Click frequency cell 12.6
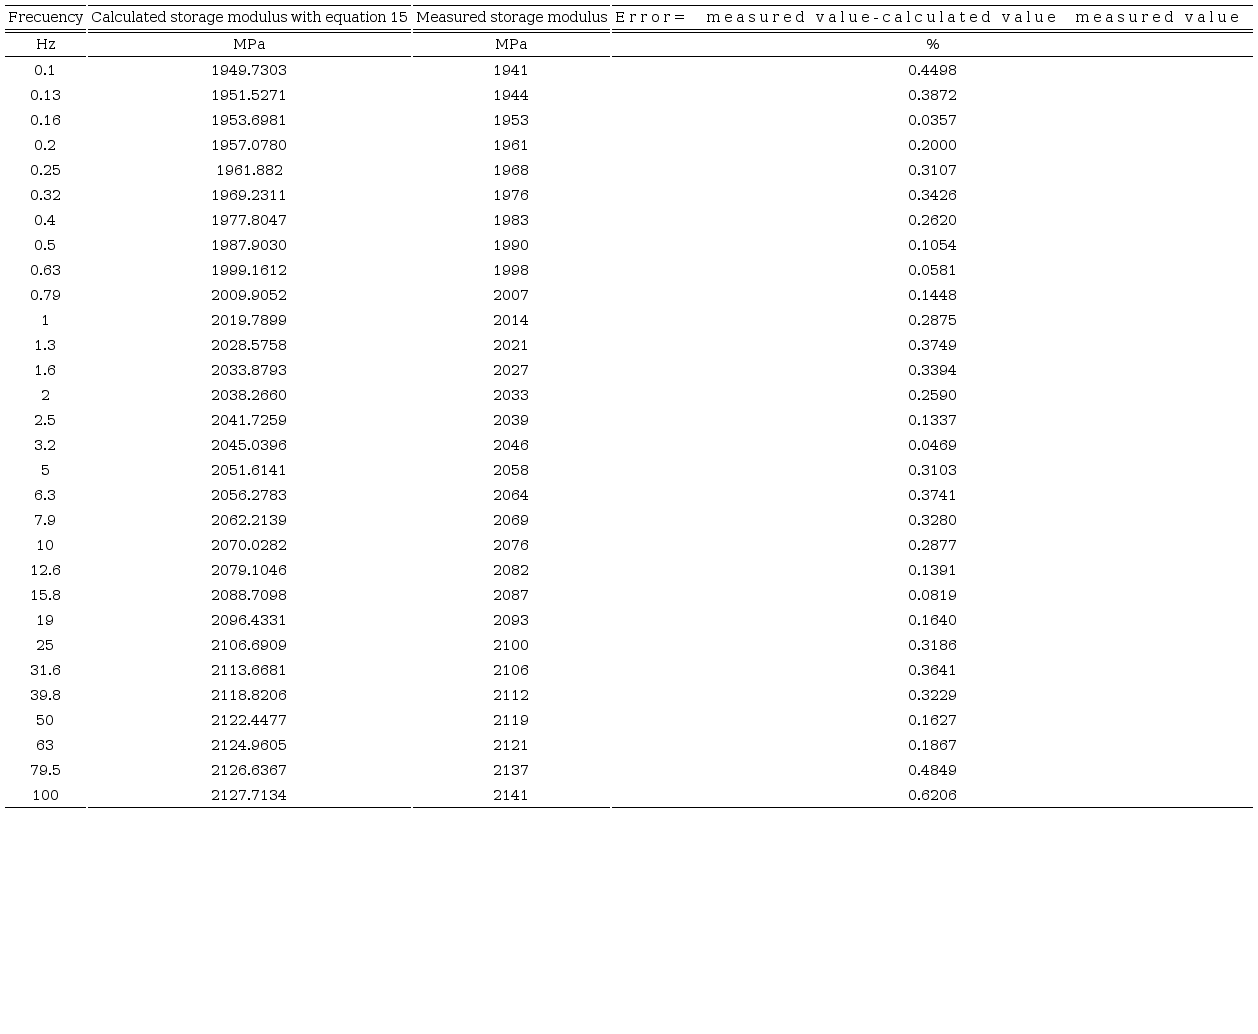Viewport: 1258px width, 1034px height. [x=45, y=570]
